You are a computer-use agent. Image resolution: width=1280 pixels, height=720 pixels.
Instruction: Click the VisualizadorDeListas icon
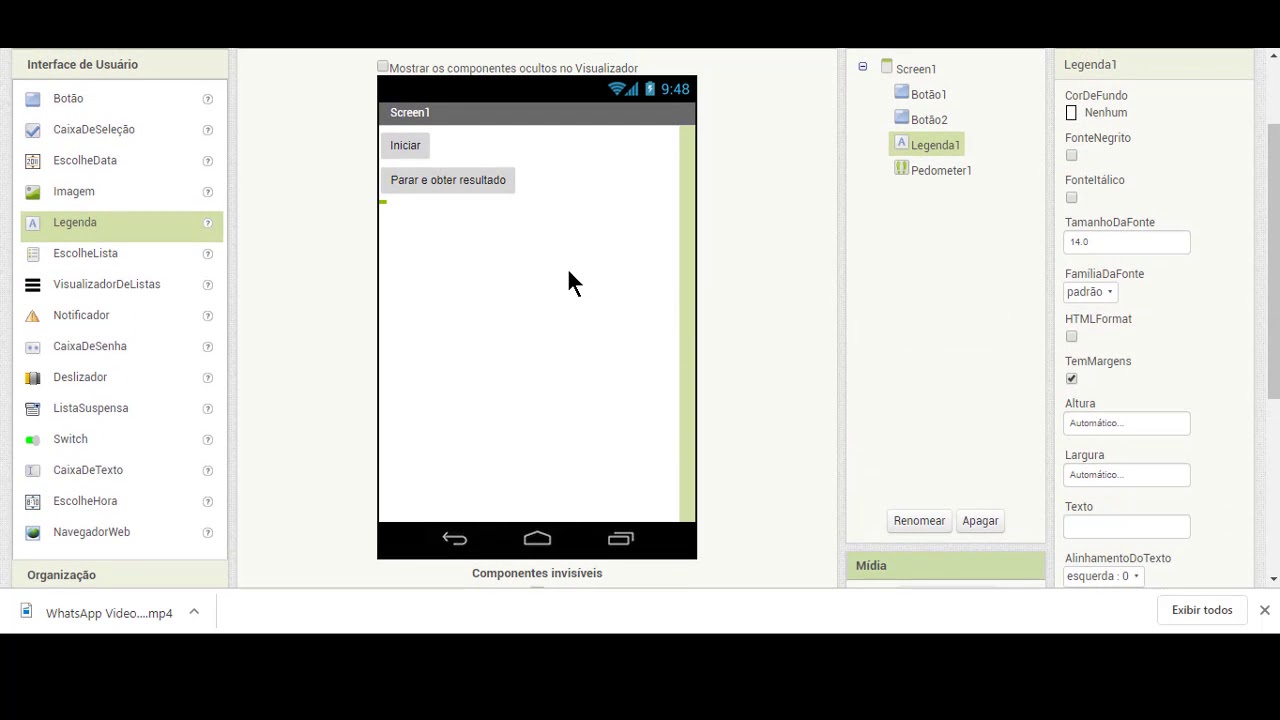click(33, 285)
